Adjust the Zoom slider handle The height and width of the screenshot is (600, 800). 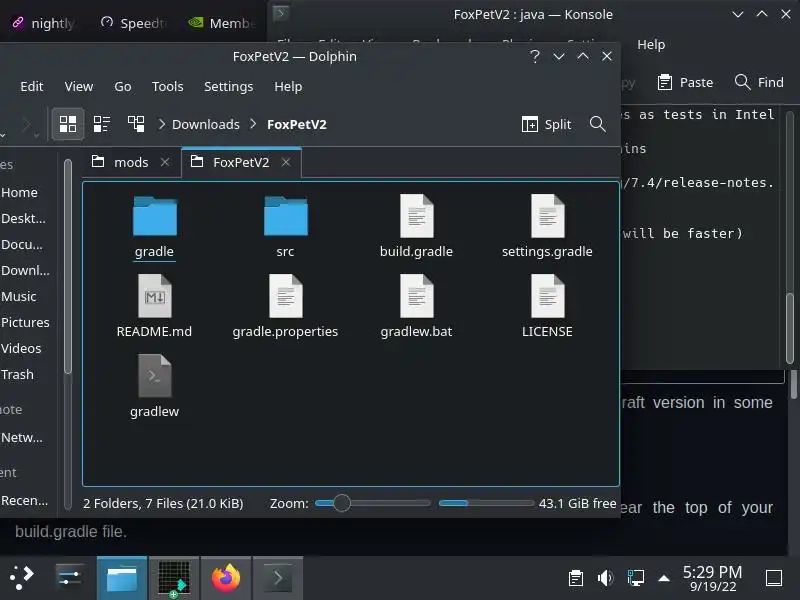pyautogui.click(x=342, y=503)
